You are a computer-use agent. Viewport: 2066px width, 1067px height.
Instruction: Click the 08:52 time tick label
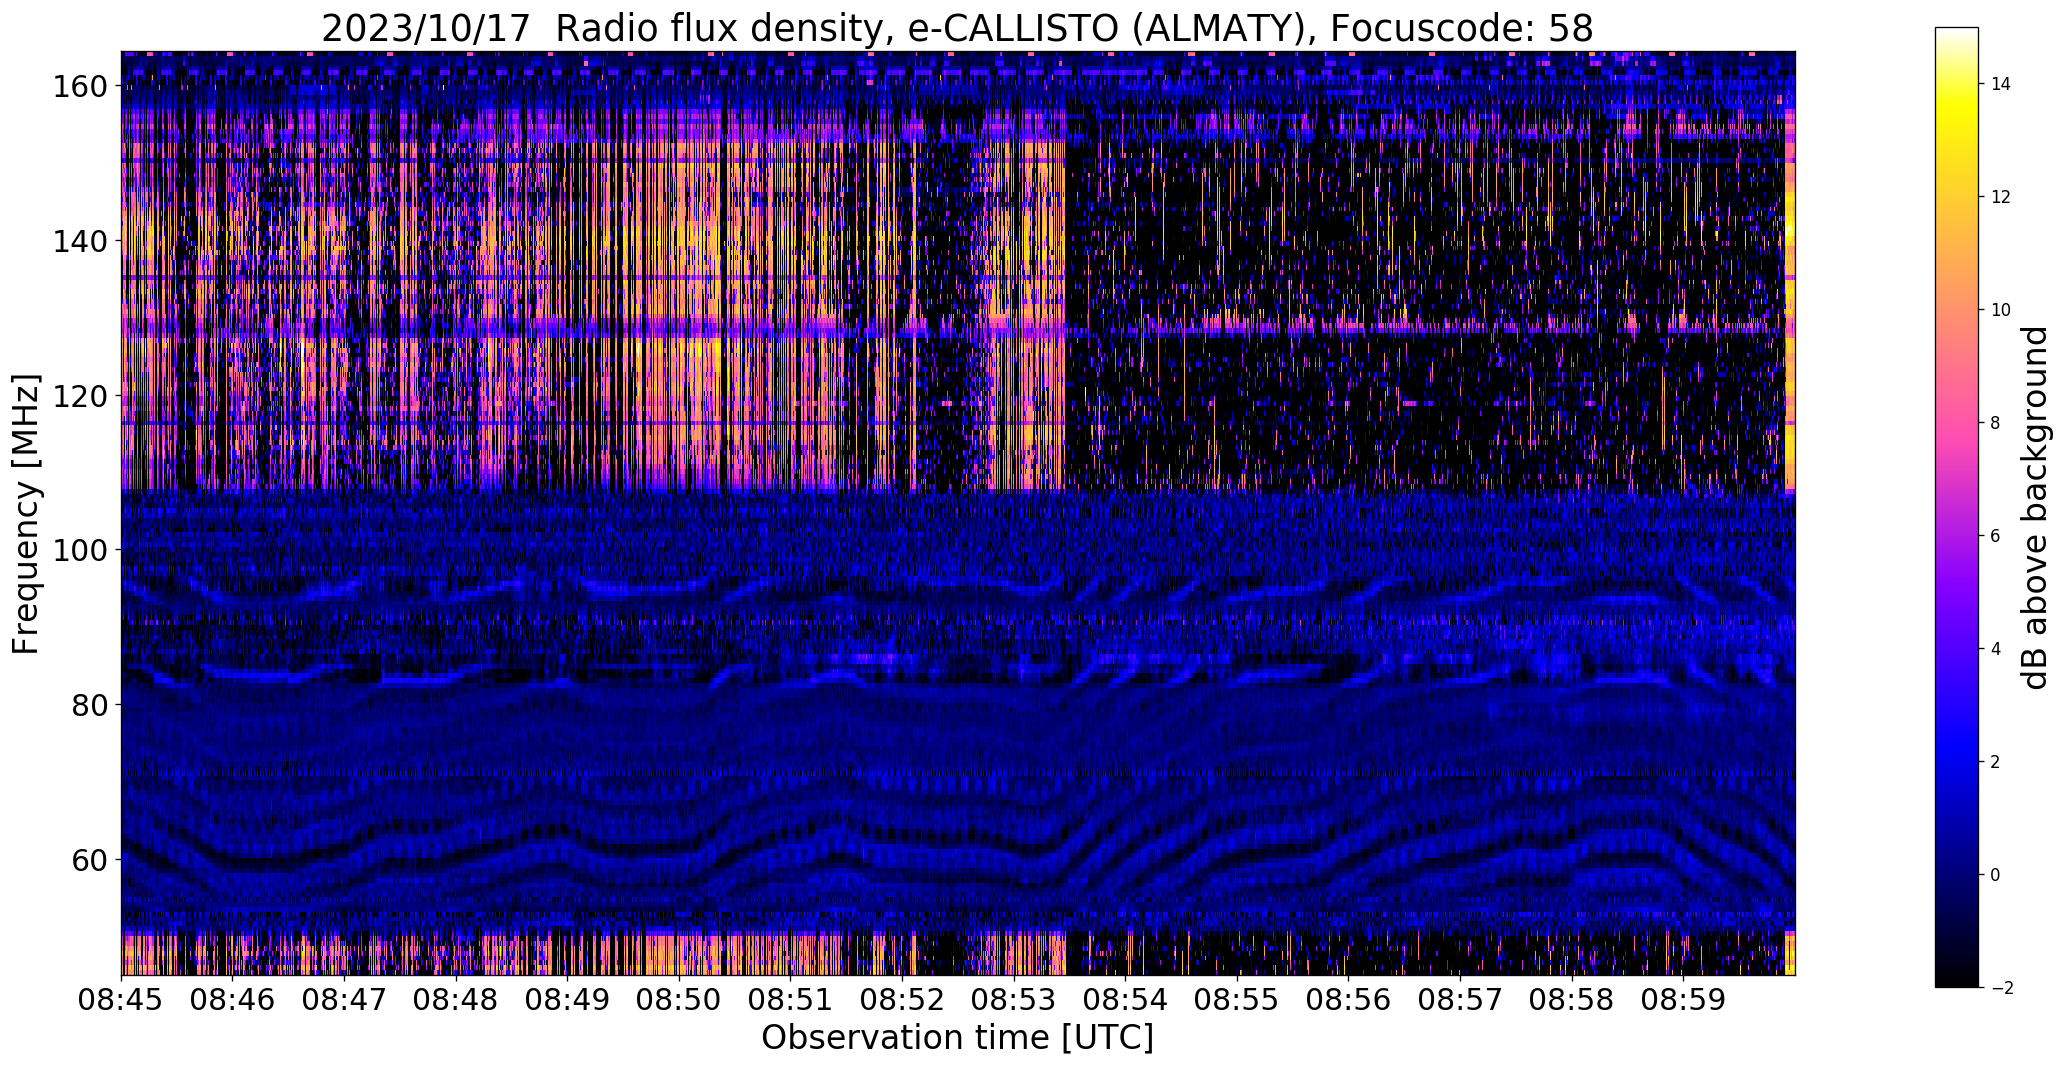[x=902, y=1000]
